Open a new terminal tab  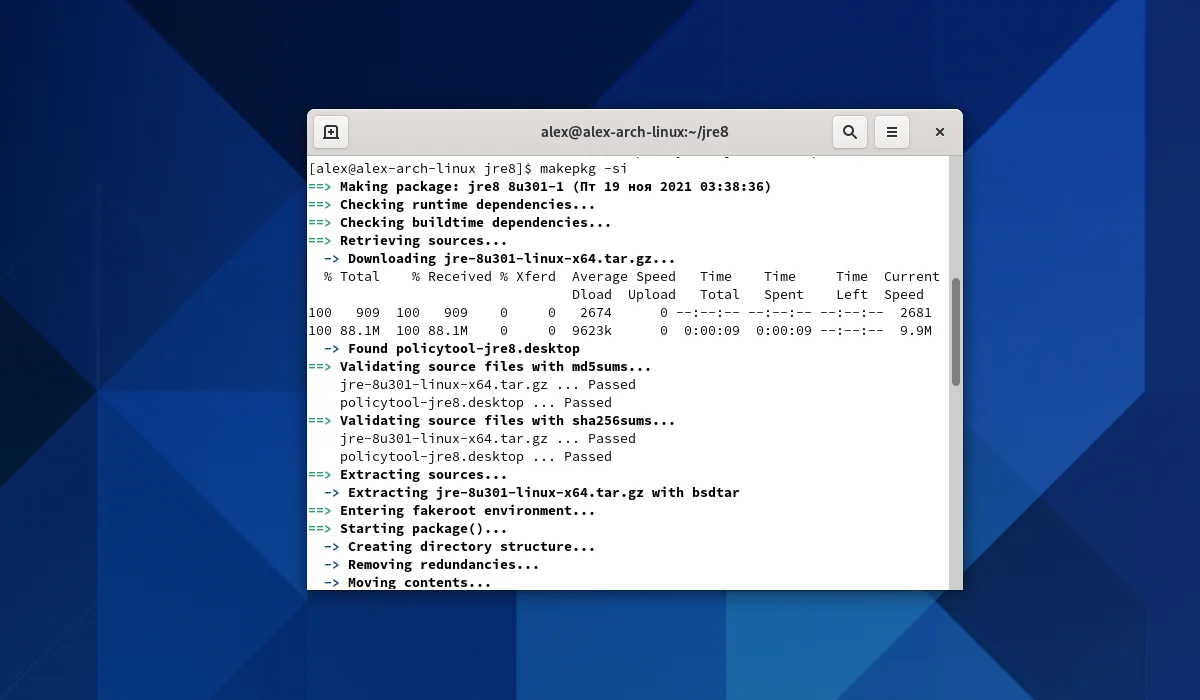[x=331, y=132]
